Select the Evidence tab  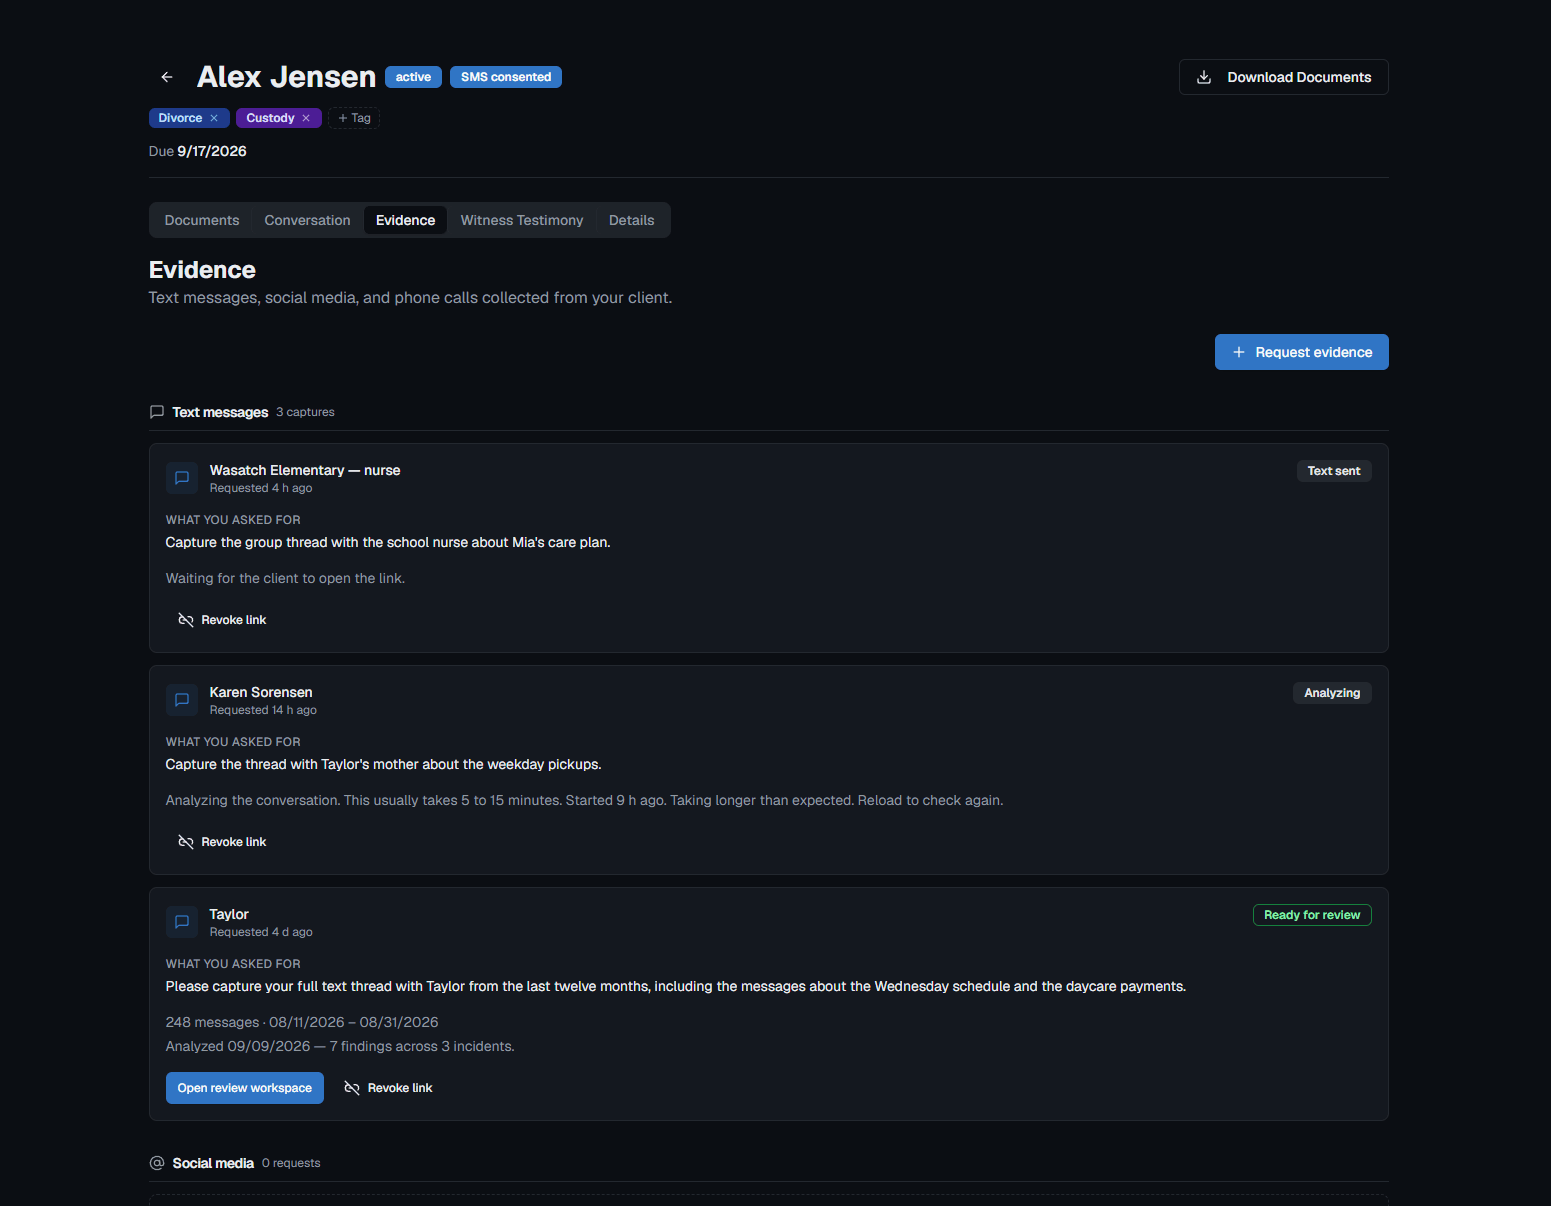click(405, 220)
